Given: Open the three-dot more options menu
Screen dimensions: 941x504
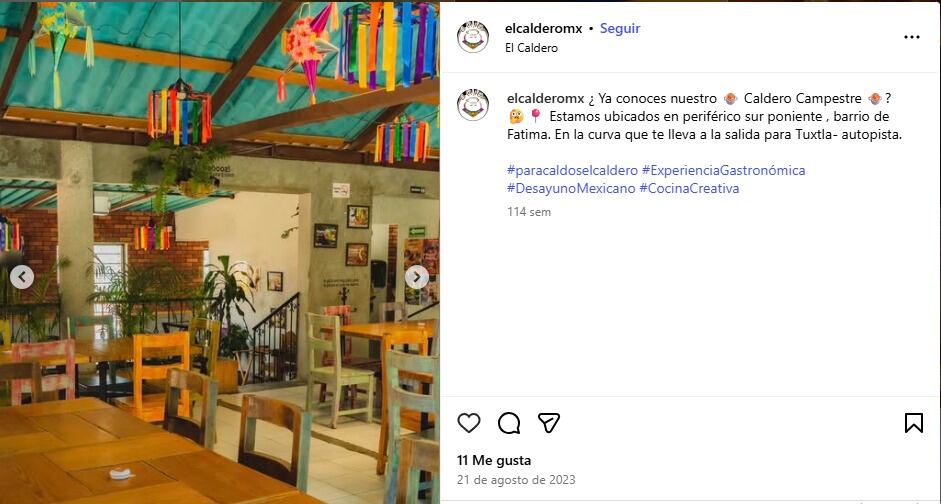Looking at the screenshot, I should click(912, 37).
